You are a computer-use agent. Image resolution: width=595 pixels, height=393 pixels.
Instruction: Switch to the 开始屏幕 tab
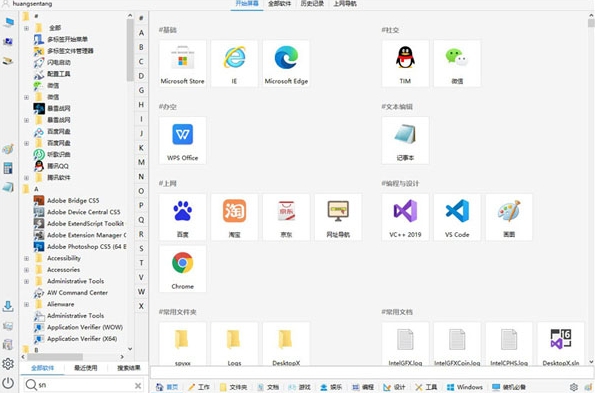tap(247, 4)
